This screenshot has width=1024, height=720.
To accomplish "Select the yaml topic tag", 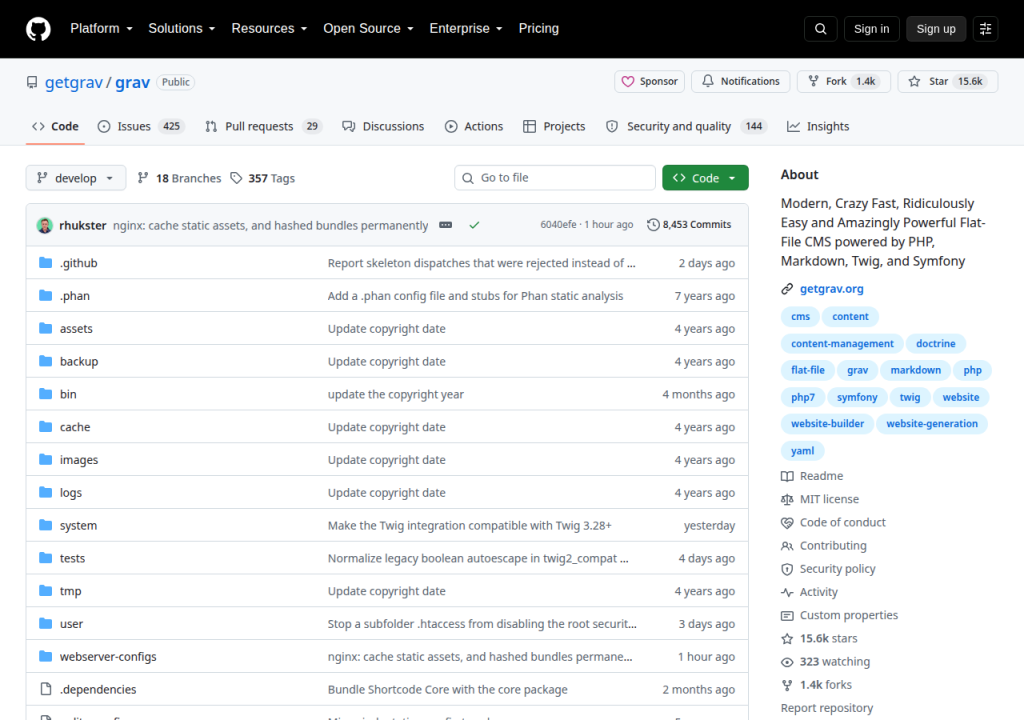I will (802, 451).
